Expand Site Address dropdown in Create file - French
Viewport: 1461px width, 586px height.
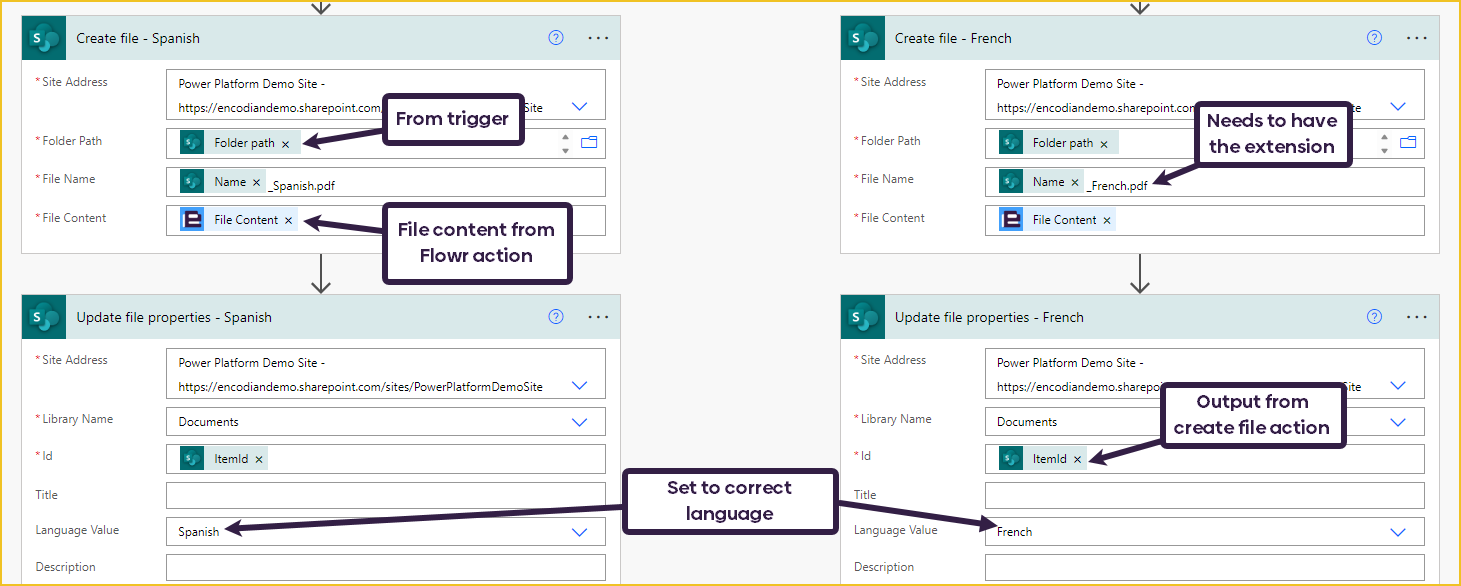[x=1398, y=106]
